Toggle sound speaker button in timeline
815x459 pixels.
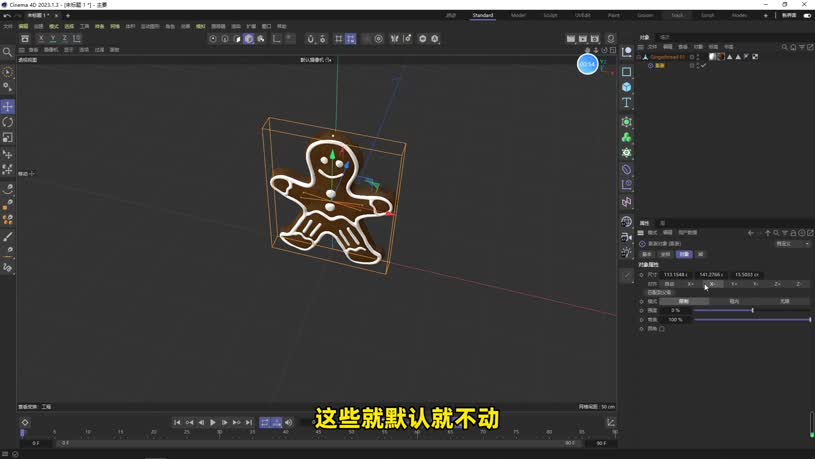click(x=288, y=423)
